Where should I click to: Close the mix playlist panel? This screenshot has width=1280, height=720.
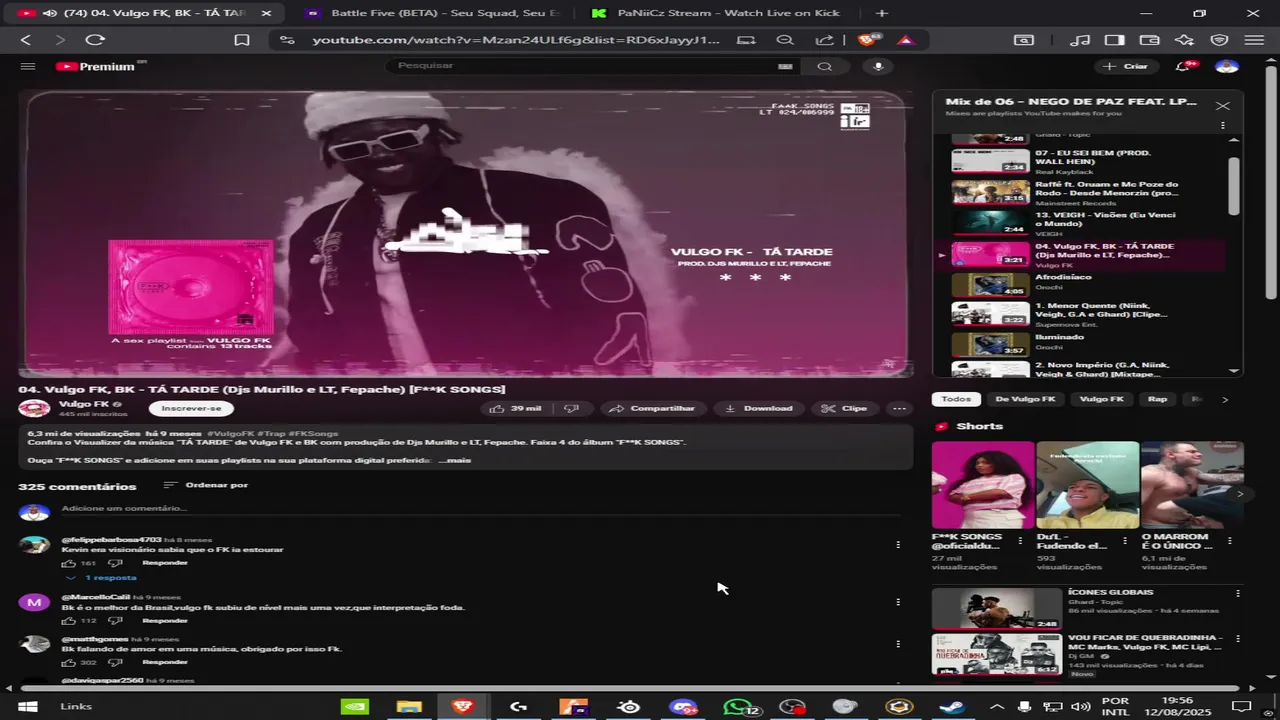1222,105
